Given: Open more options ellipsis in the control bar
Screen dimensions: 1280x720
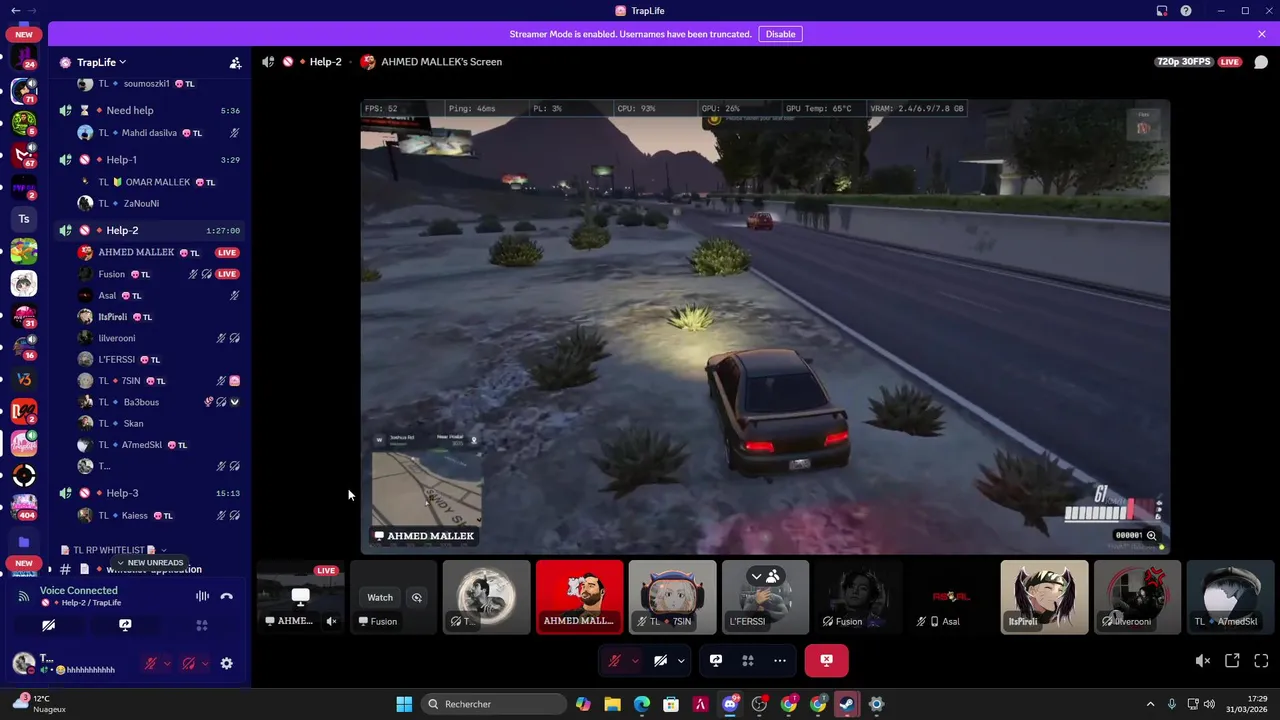Looking at the screenshot, I should pos(780,660).
